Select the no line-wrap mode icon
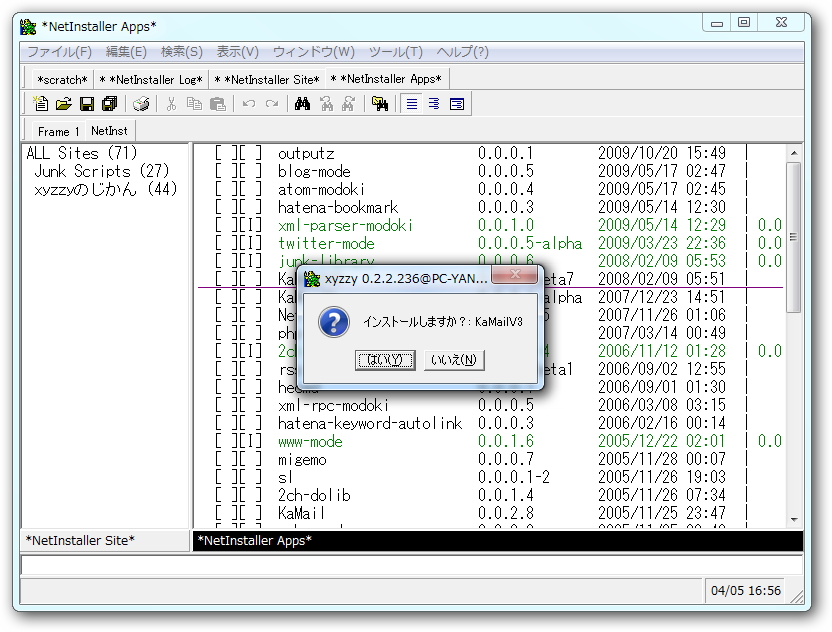The image size is (832, 632). click(x=411, y=103)
